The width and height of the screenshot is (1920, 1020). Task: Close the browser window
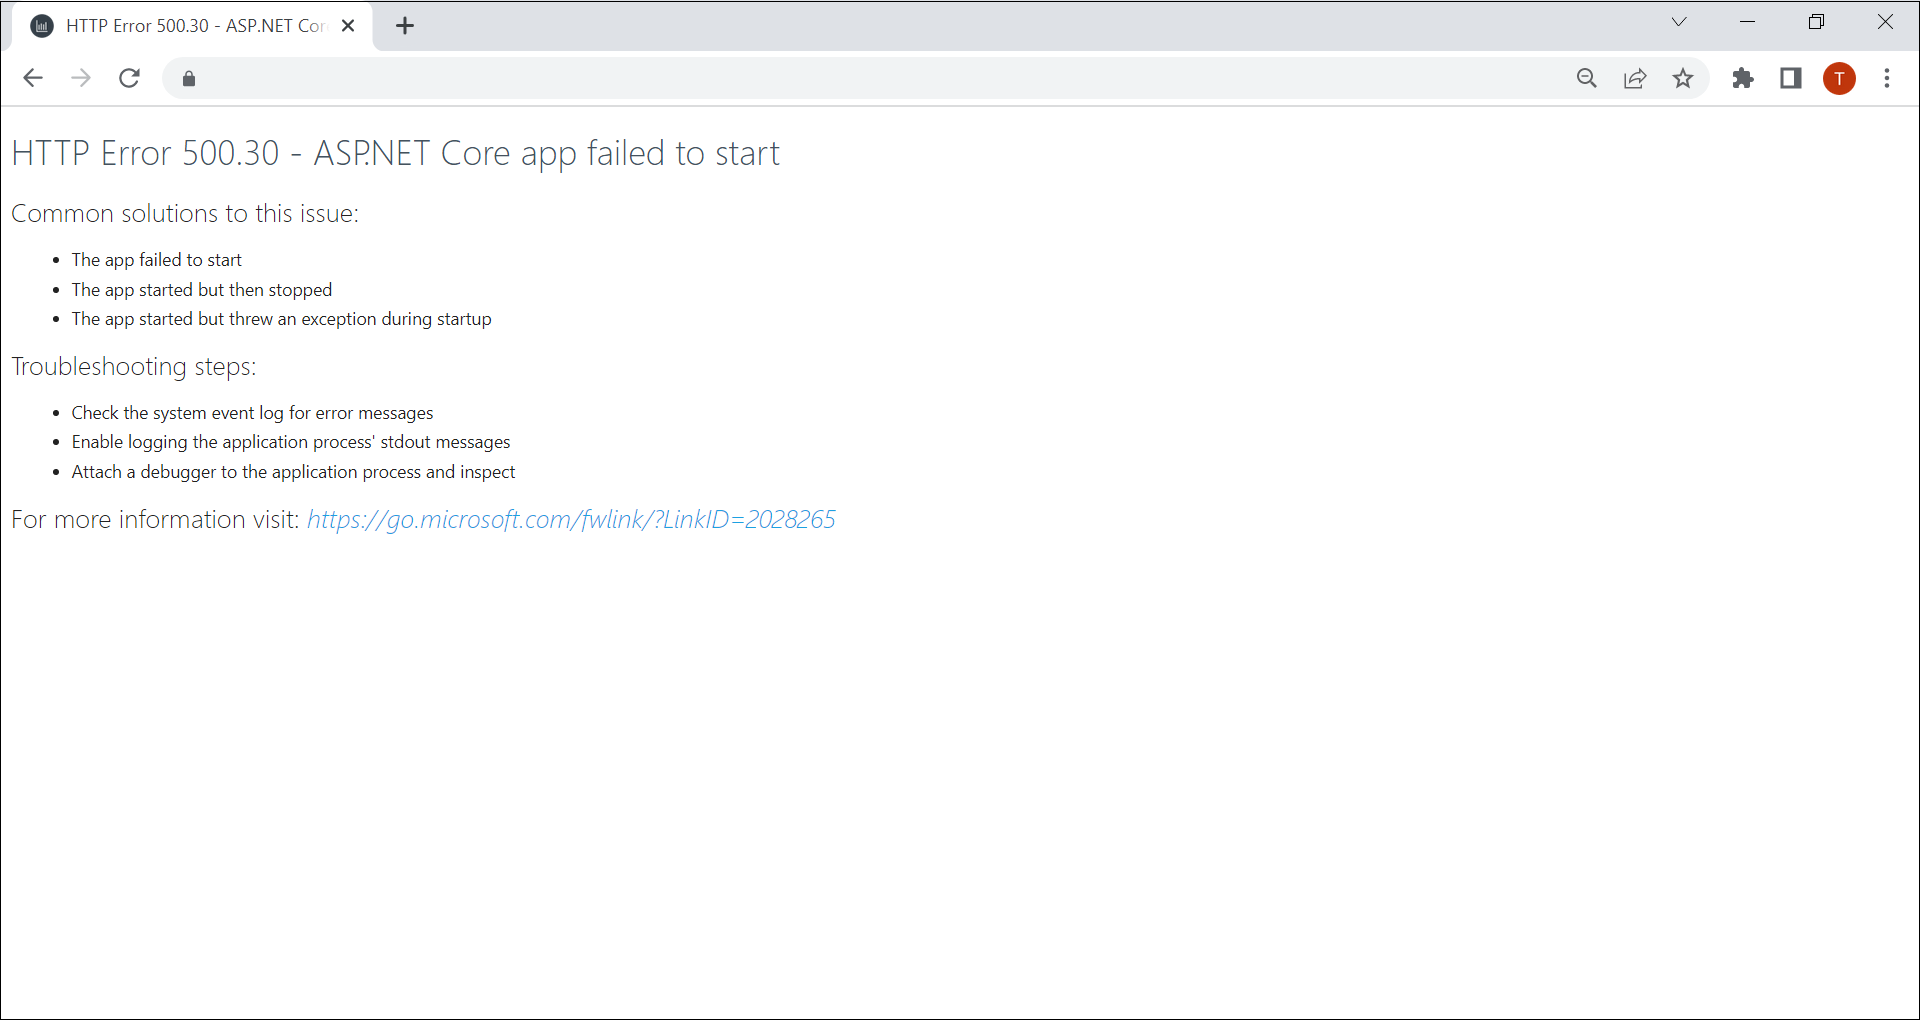(1885, 22)
